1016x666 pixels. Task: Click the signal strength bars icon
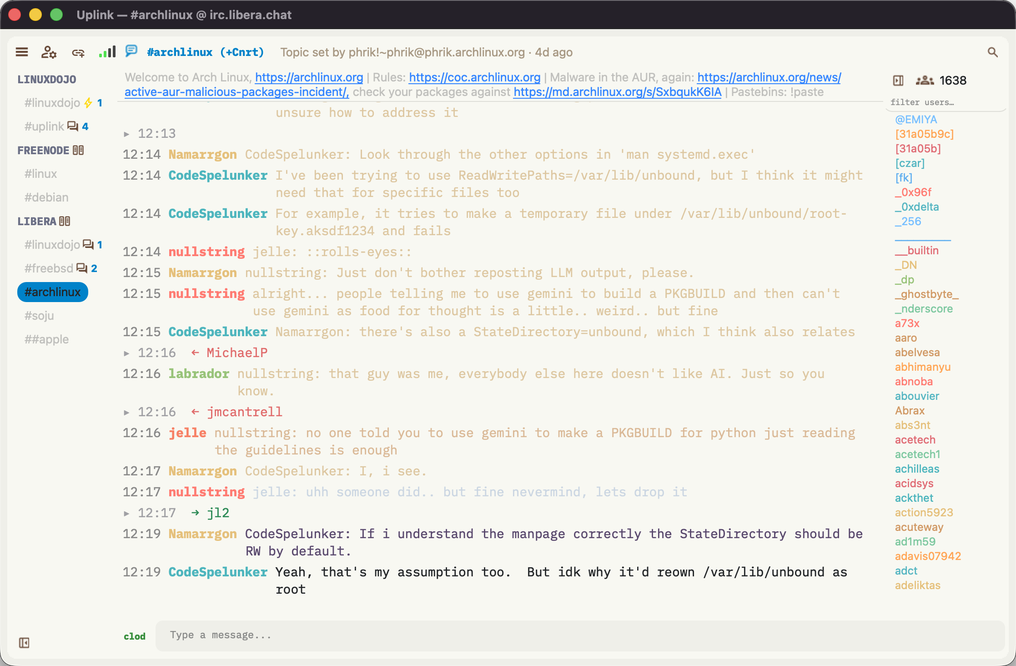point(107,52)
